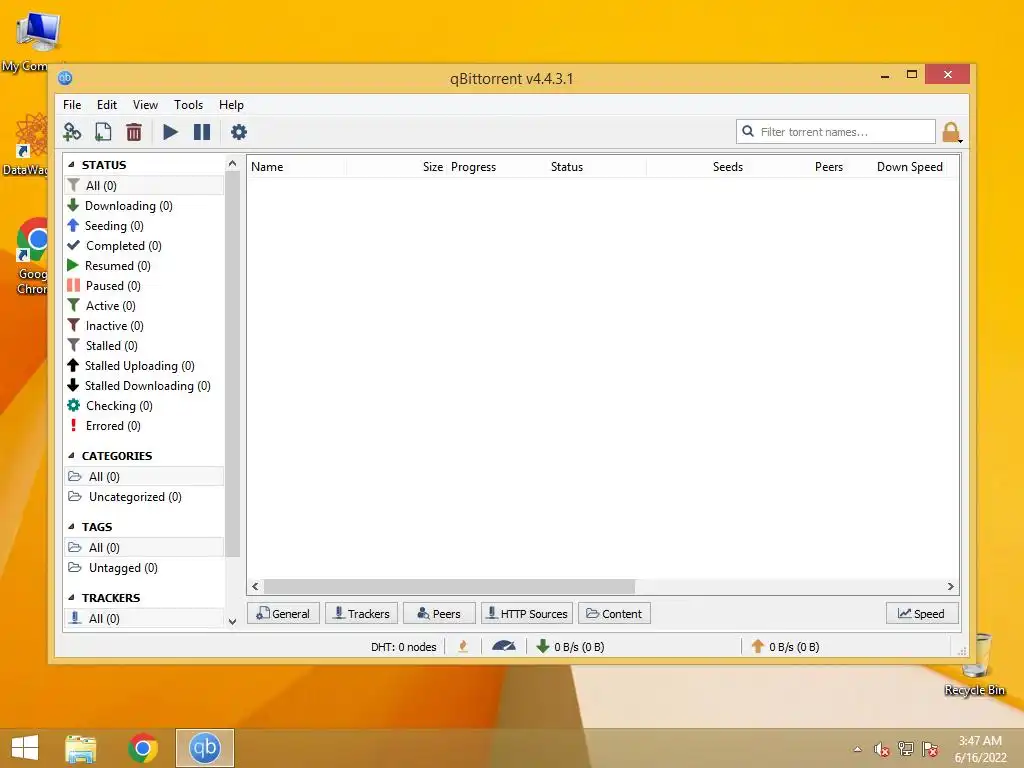
Task: Select the Downloading (0) filter
Action: (144, 206)
